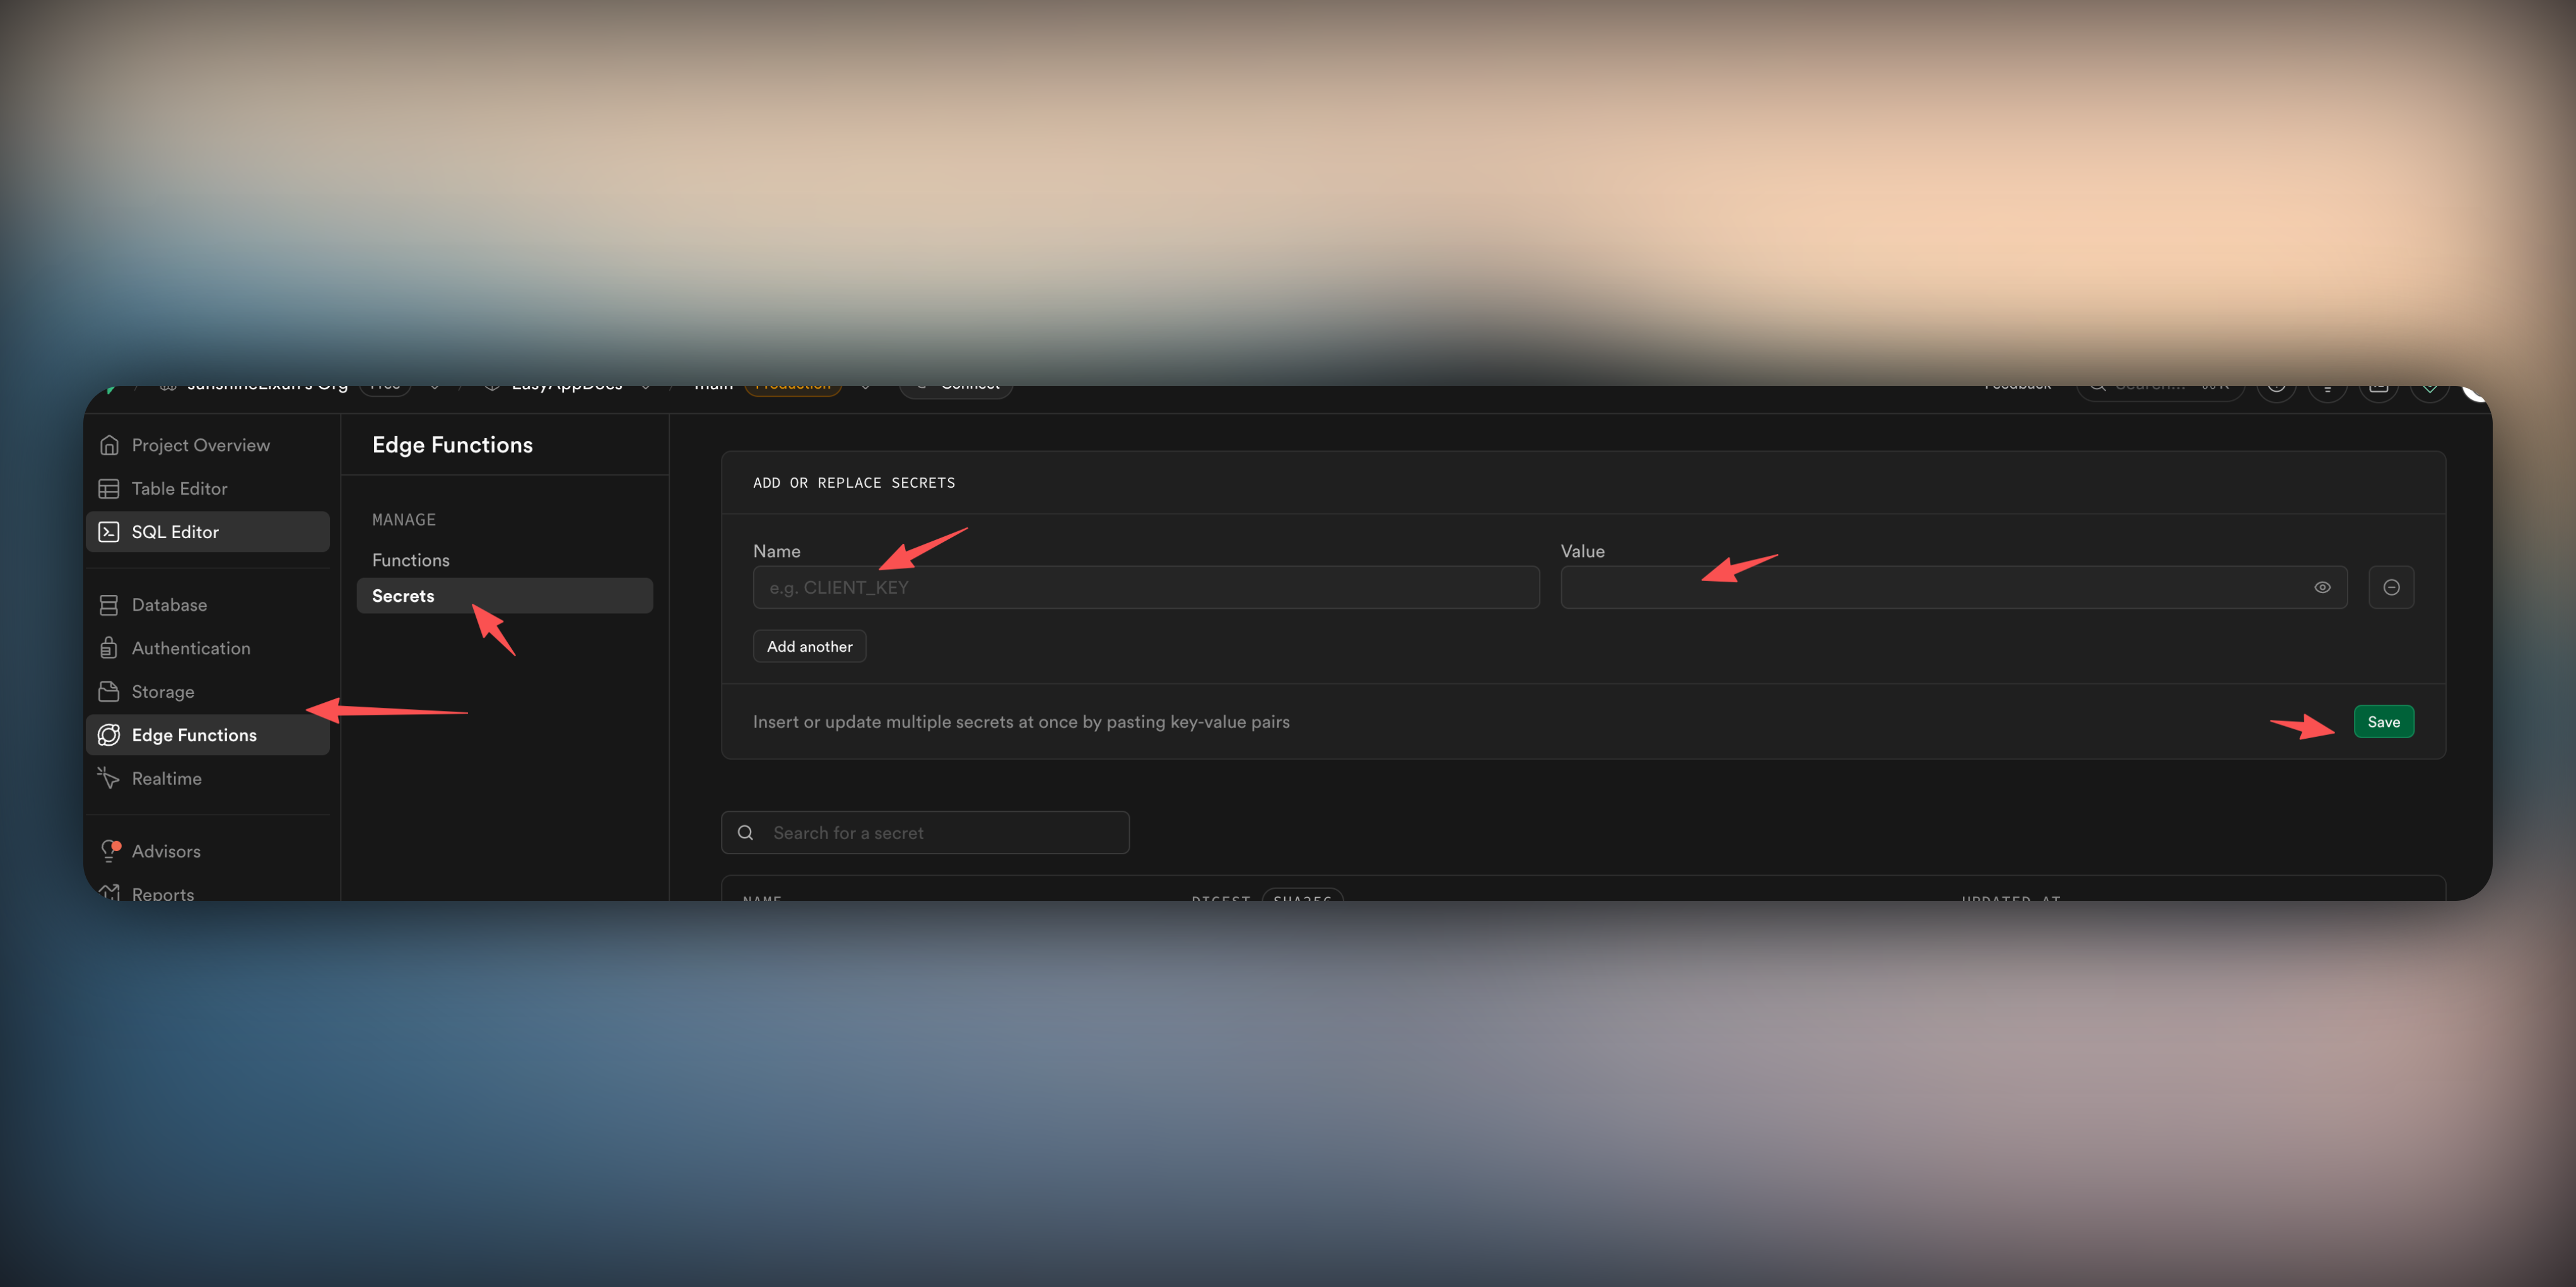Open Advisors lightbulb icon
This screenshot has width=2576, height=1287.
pos(109,851)
